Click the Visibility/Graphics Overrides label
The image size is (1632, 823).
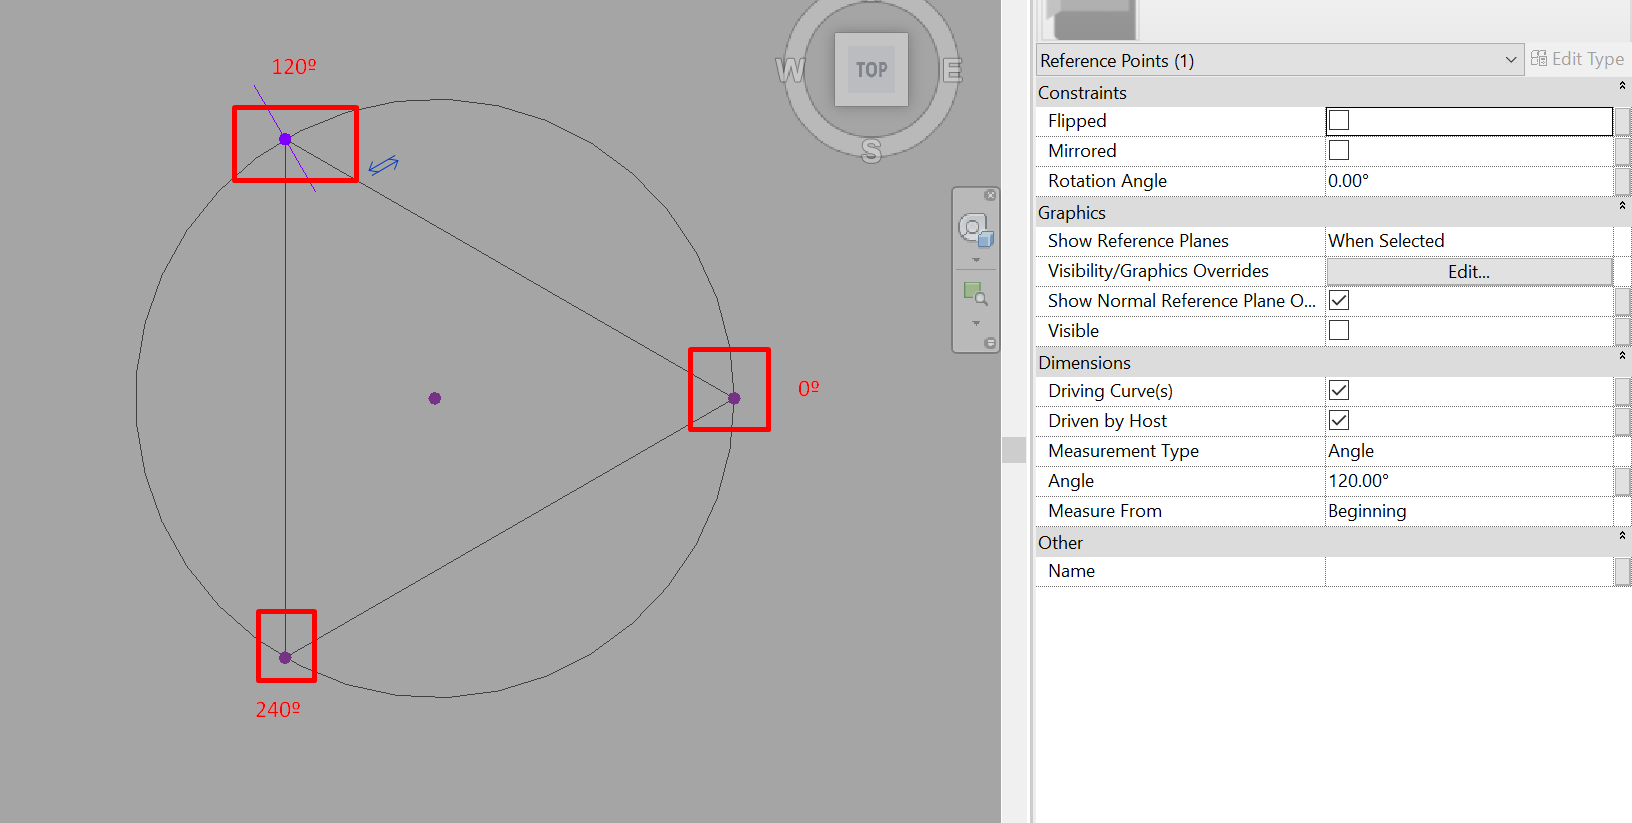(1158, 271)
